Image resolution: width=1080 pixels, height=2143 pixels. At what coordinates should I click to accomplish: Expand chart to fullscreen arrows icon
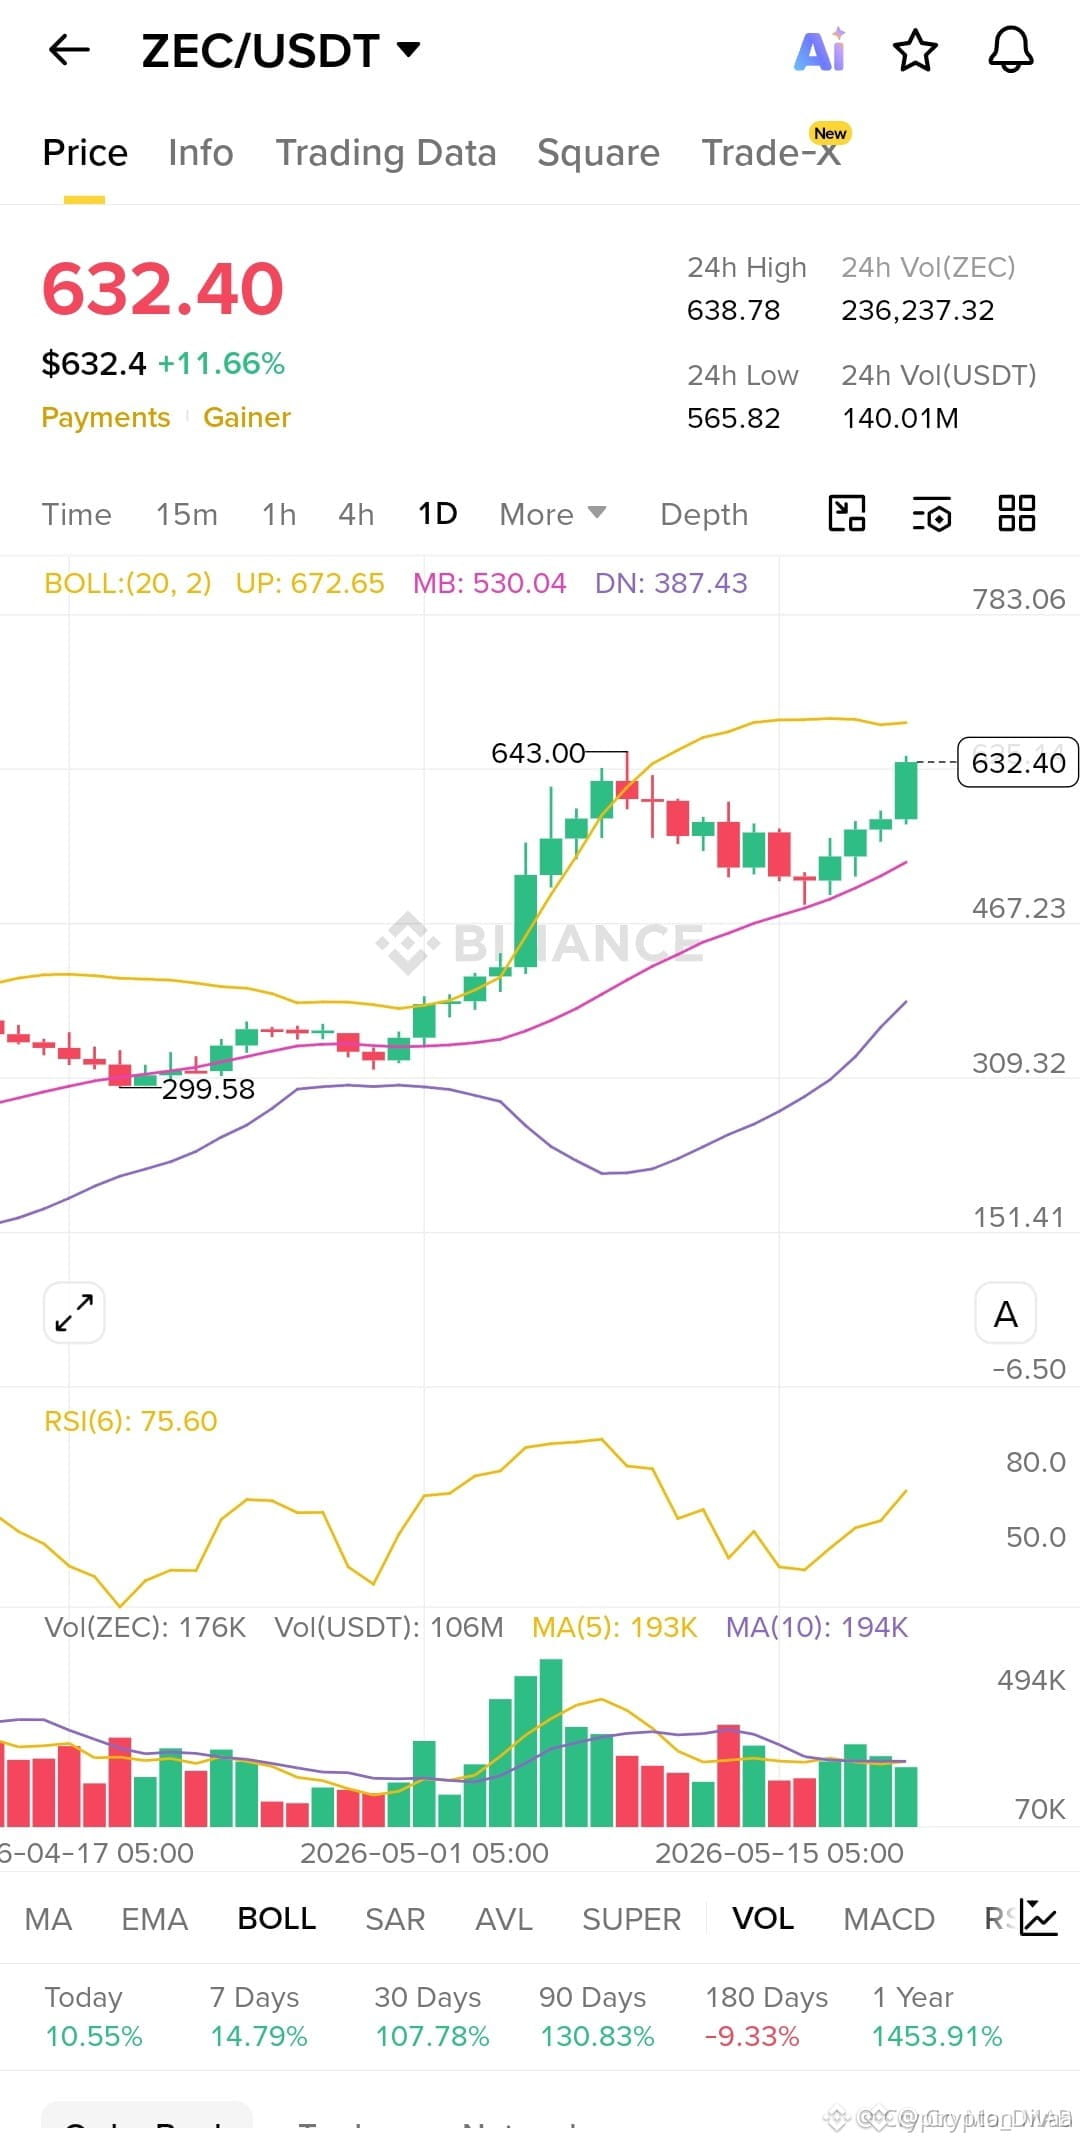(74, 1312)
